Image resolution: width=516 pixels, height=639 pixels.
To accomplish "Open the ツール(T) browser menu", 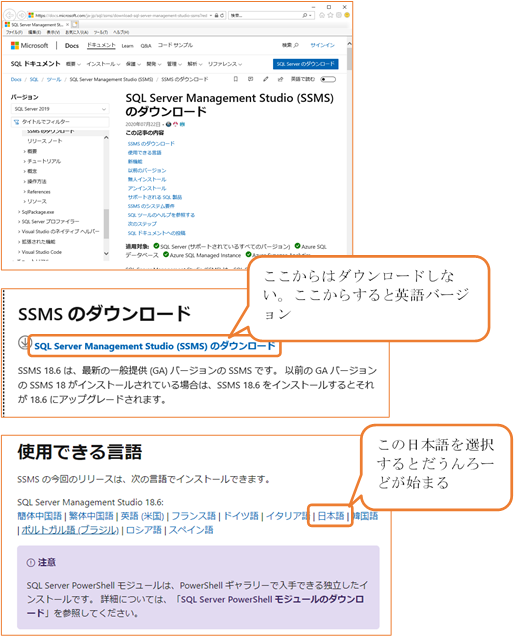I will click(x=101, y=32).
